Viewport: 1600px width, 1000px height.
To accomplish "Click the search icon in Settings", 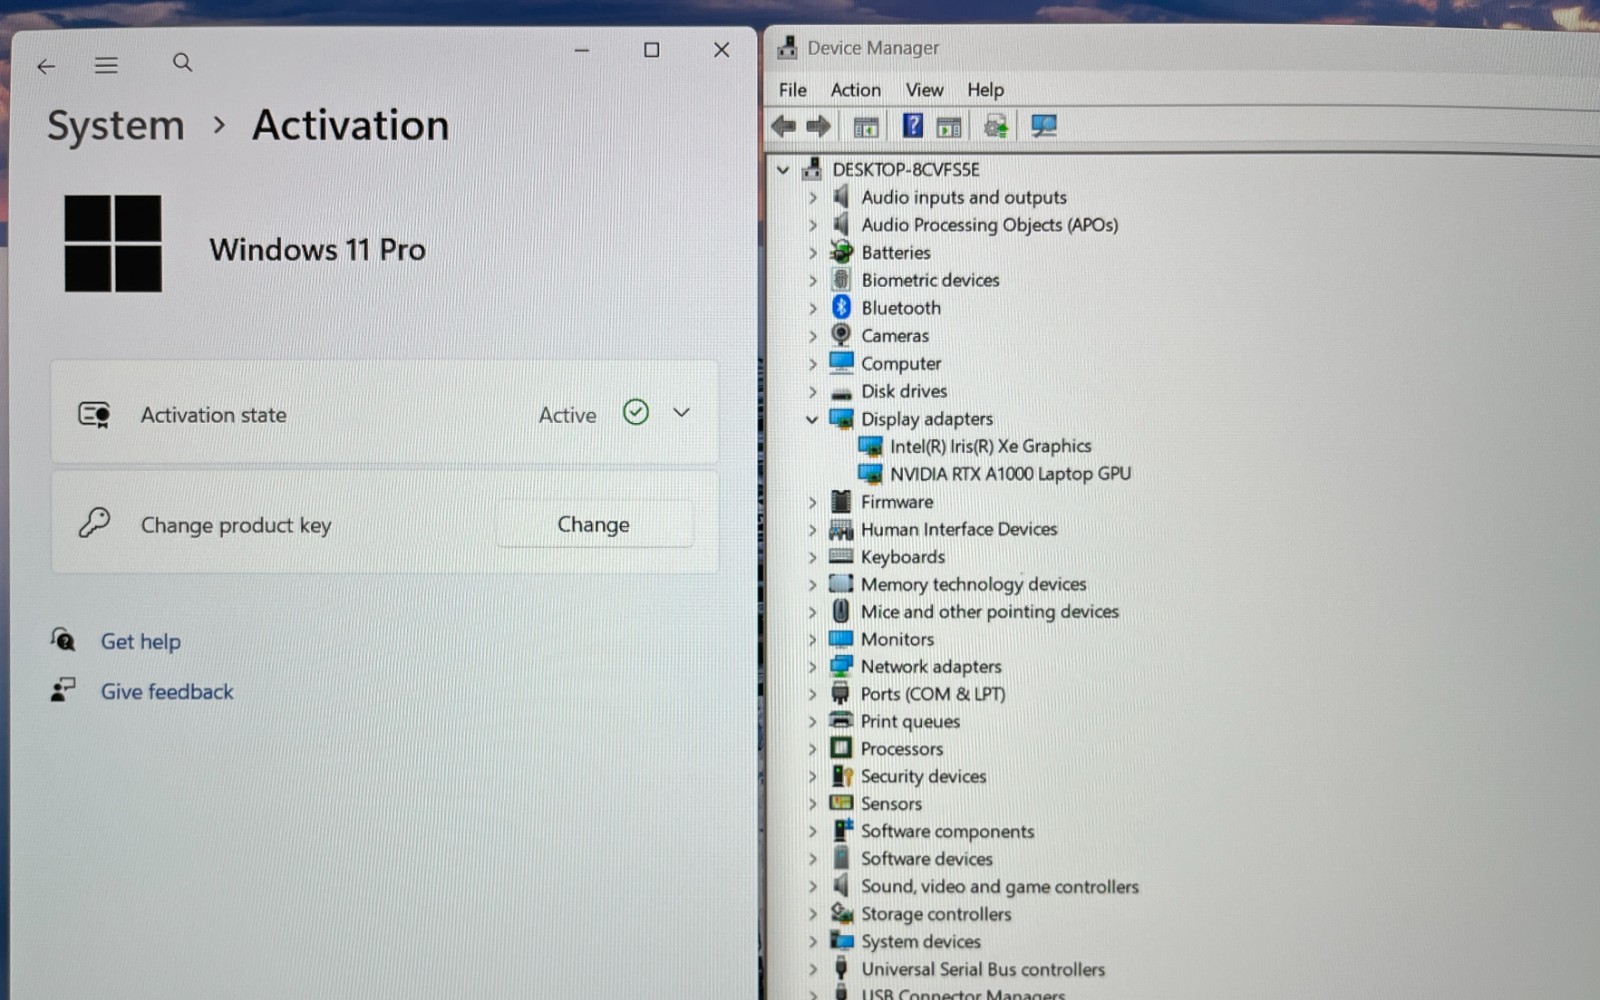I will coord(182,63).
